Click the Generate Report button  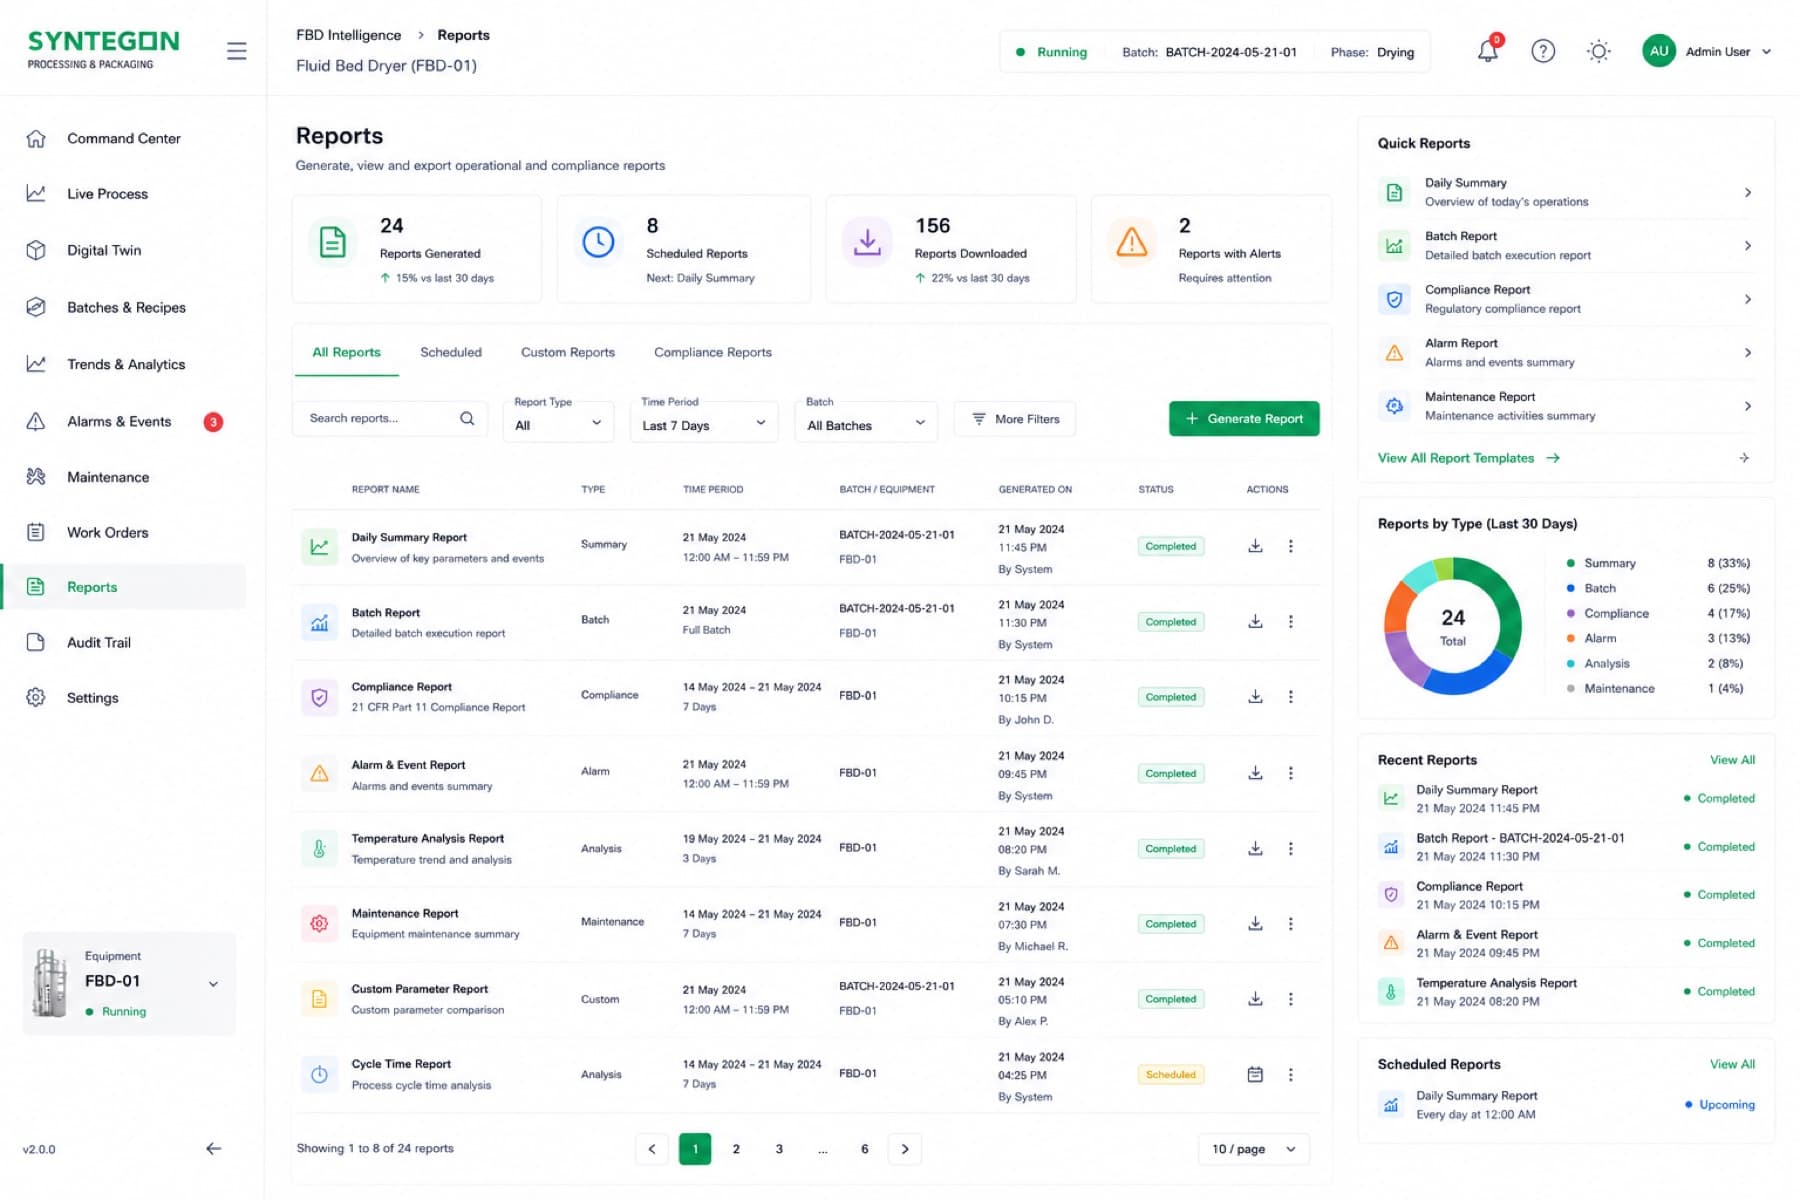[1244, 418]
